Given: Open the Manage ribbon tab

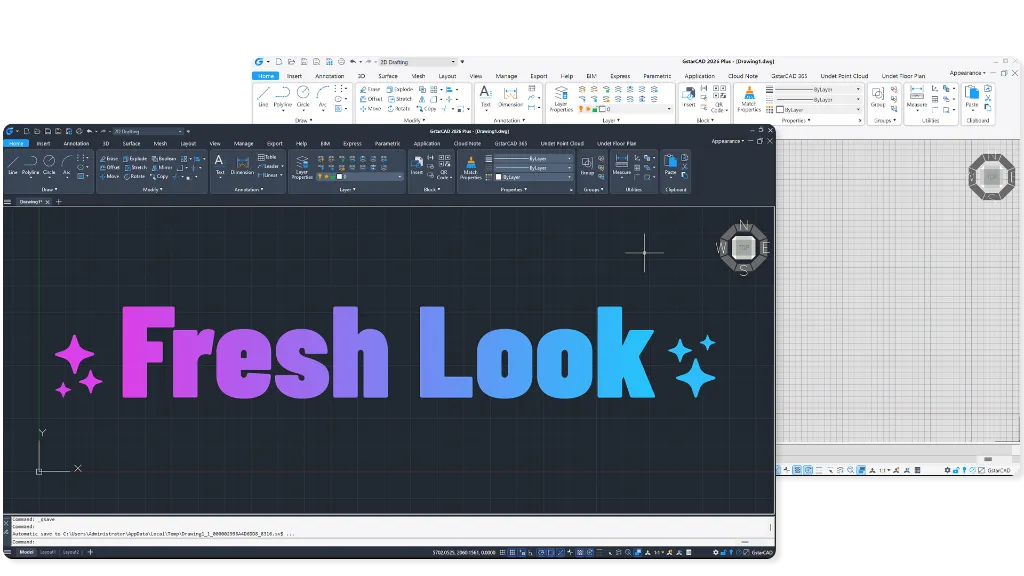Looking at the screenshot, I should [x=244, y=144].
